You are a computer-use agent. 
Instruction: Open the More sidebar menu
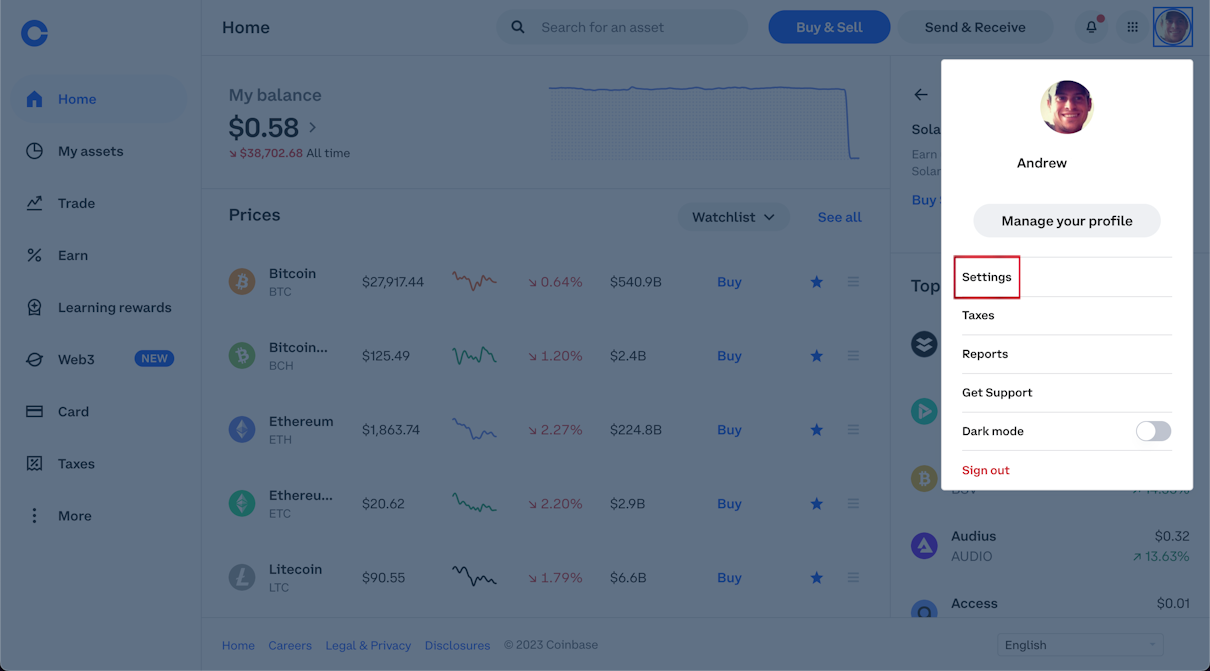coord(99,516)
